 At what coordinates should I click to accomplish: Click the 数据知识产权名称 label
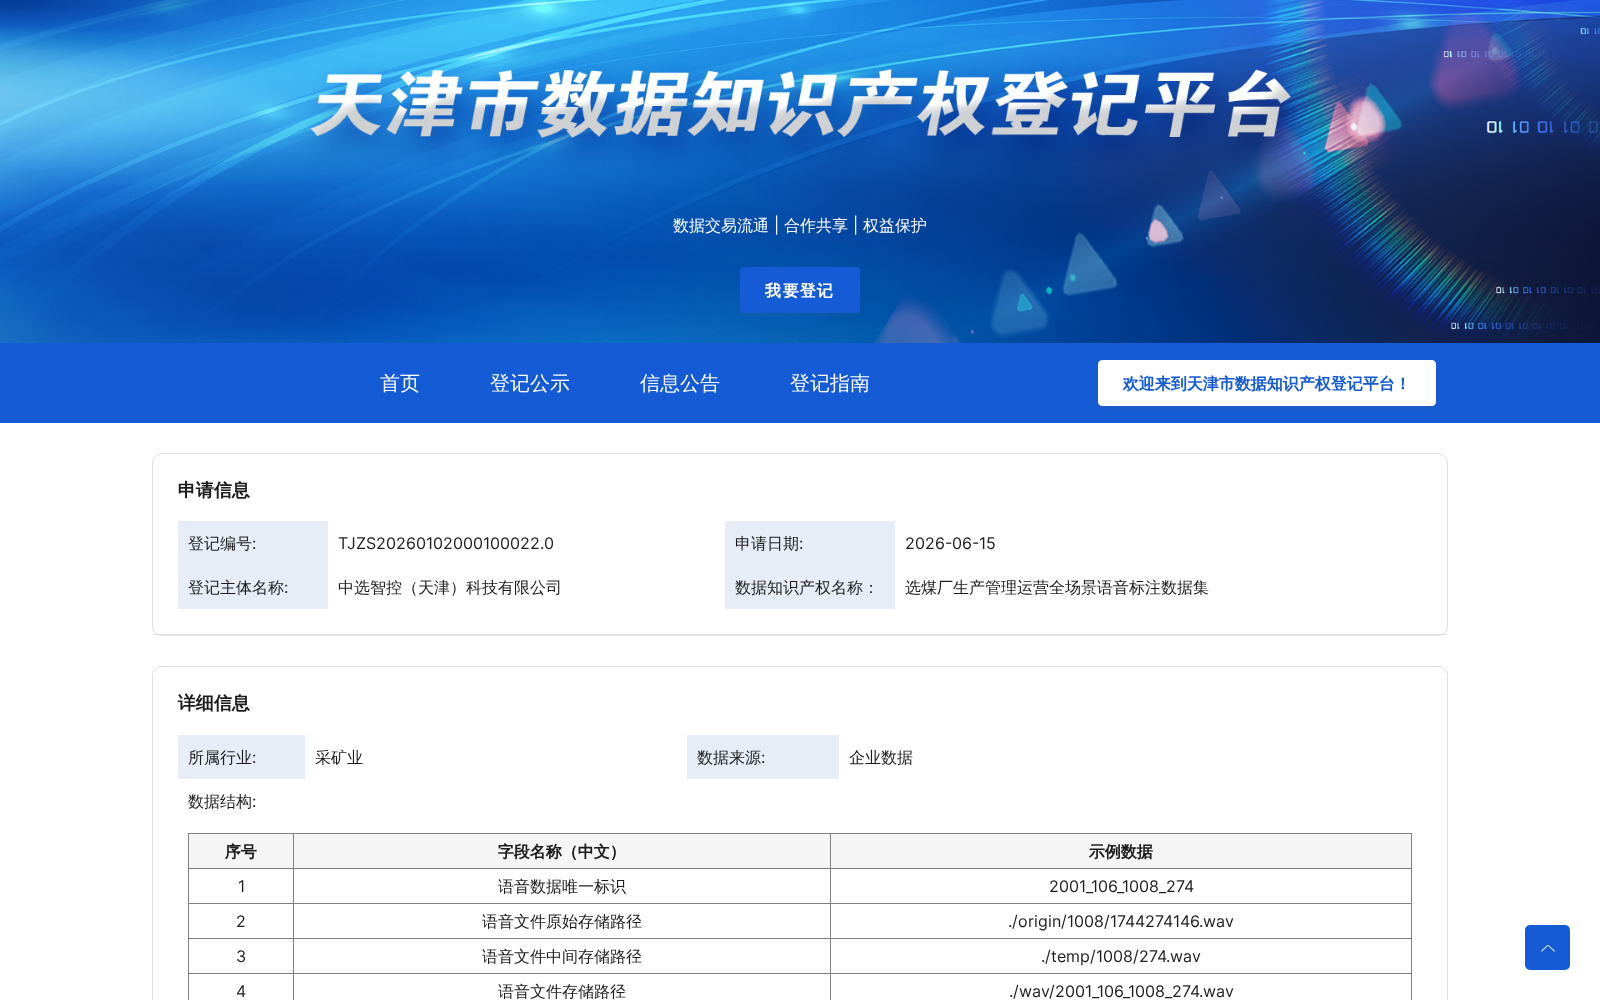805,587
